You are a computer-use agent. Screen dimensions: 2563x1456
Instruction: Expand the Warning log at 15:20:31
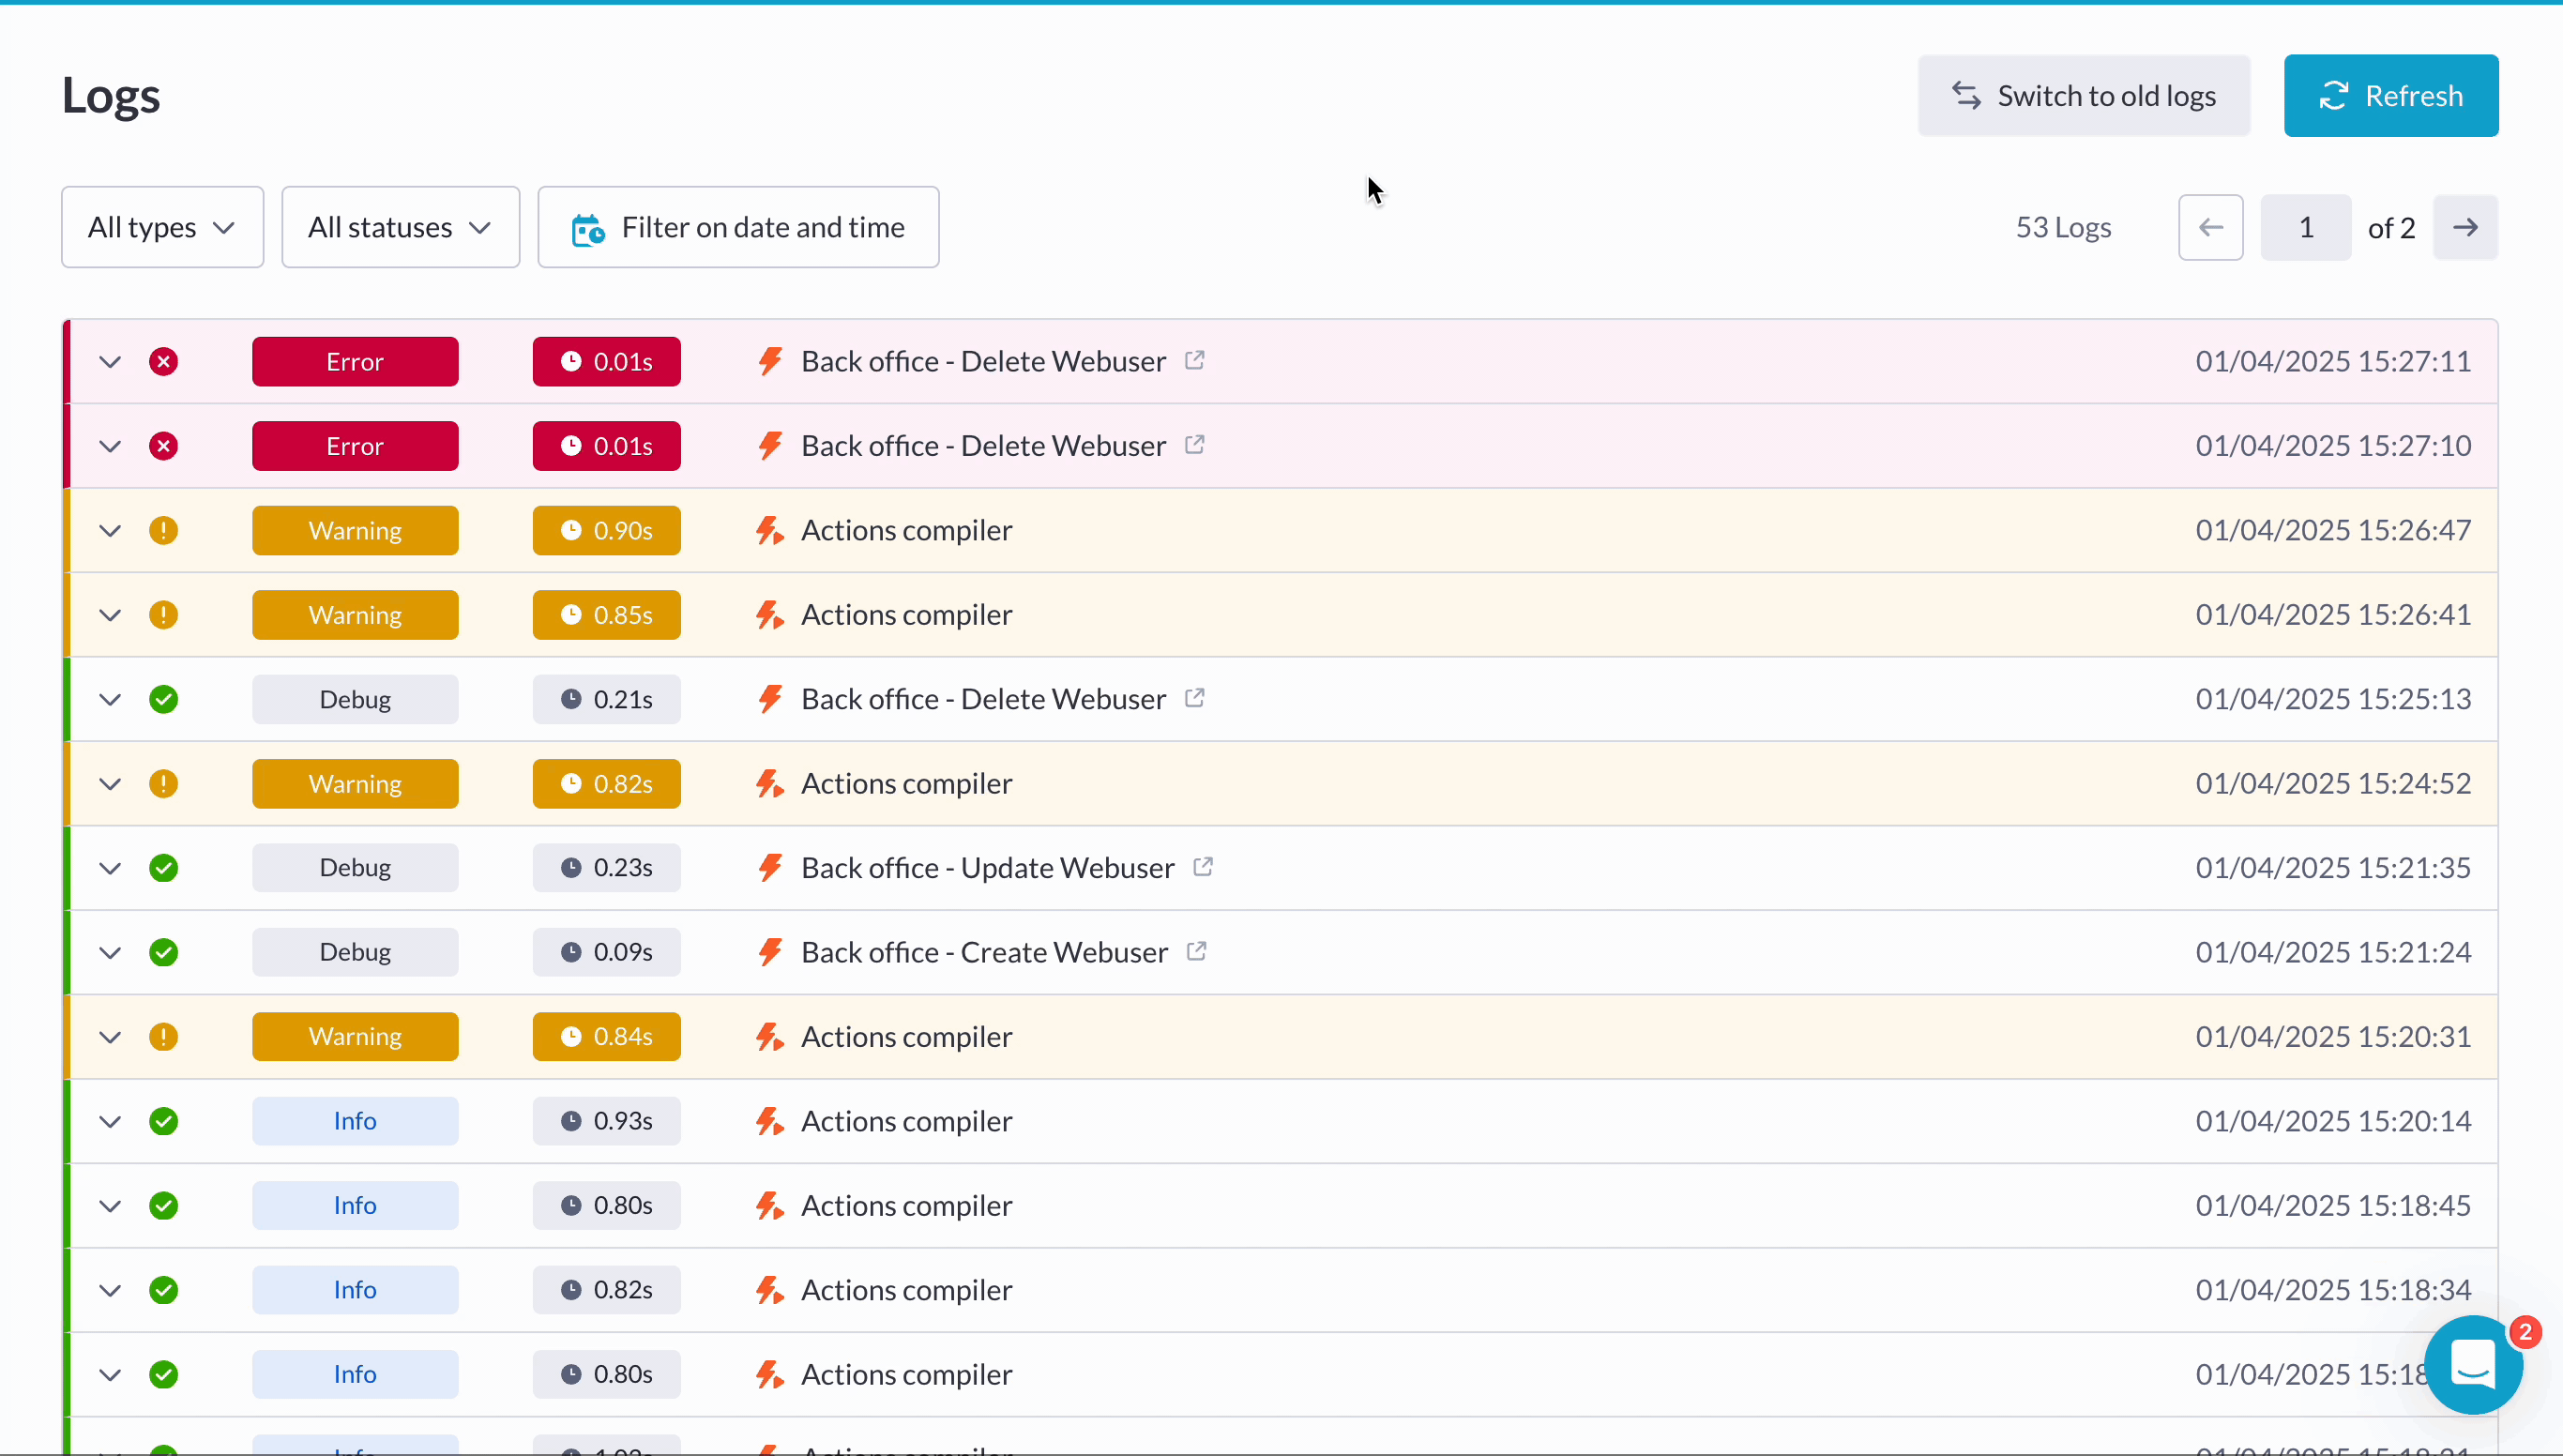[110, 1037]
